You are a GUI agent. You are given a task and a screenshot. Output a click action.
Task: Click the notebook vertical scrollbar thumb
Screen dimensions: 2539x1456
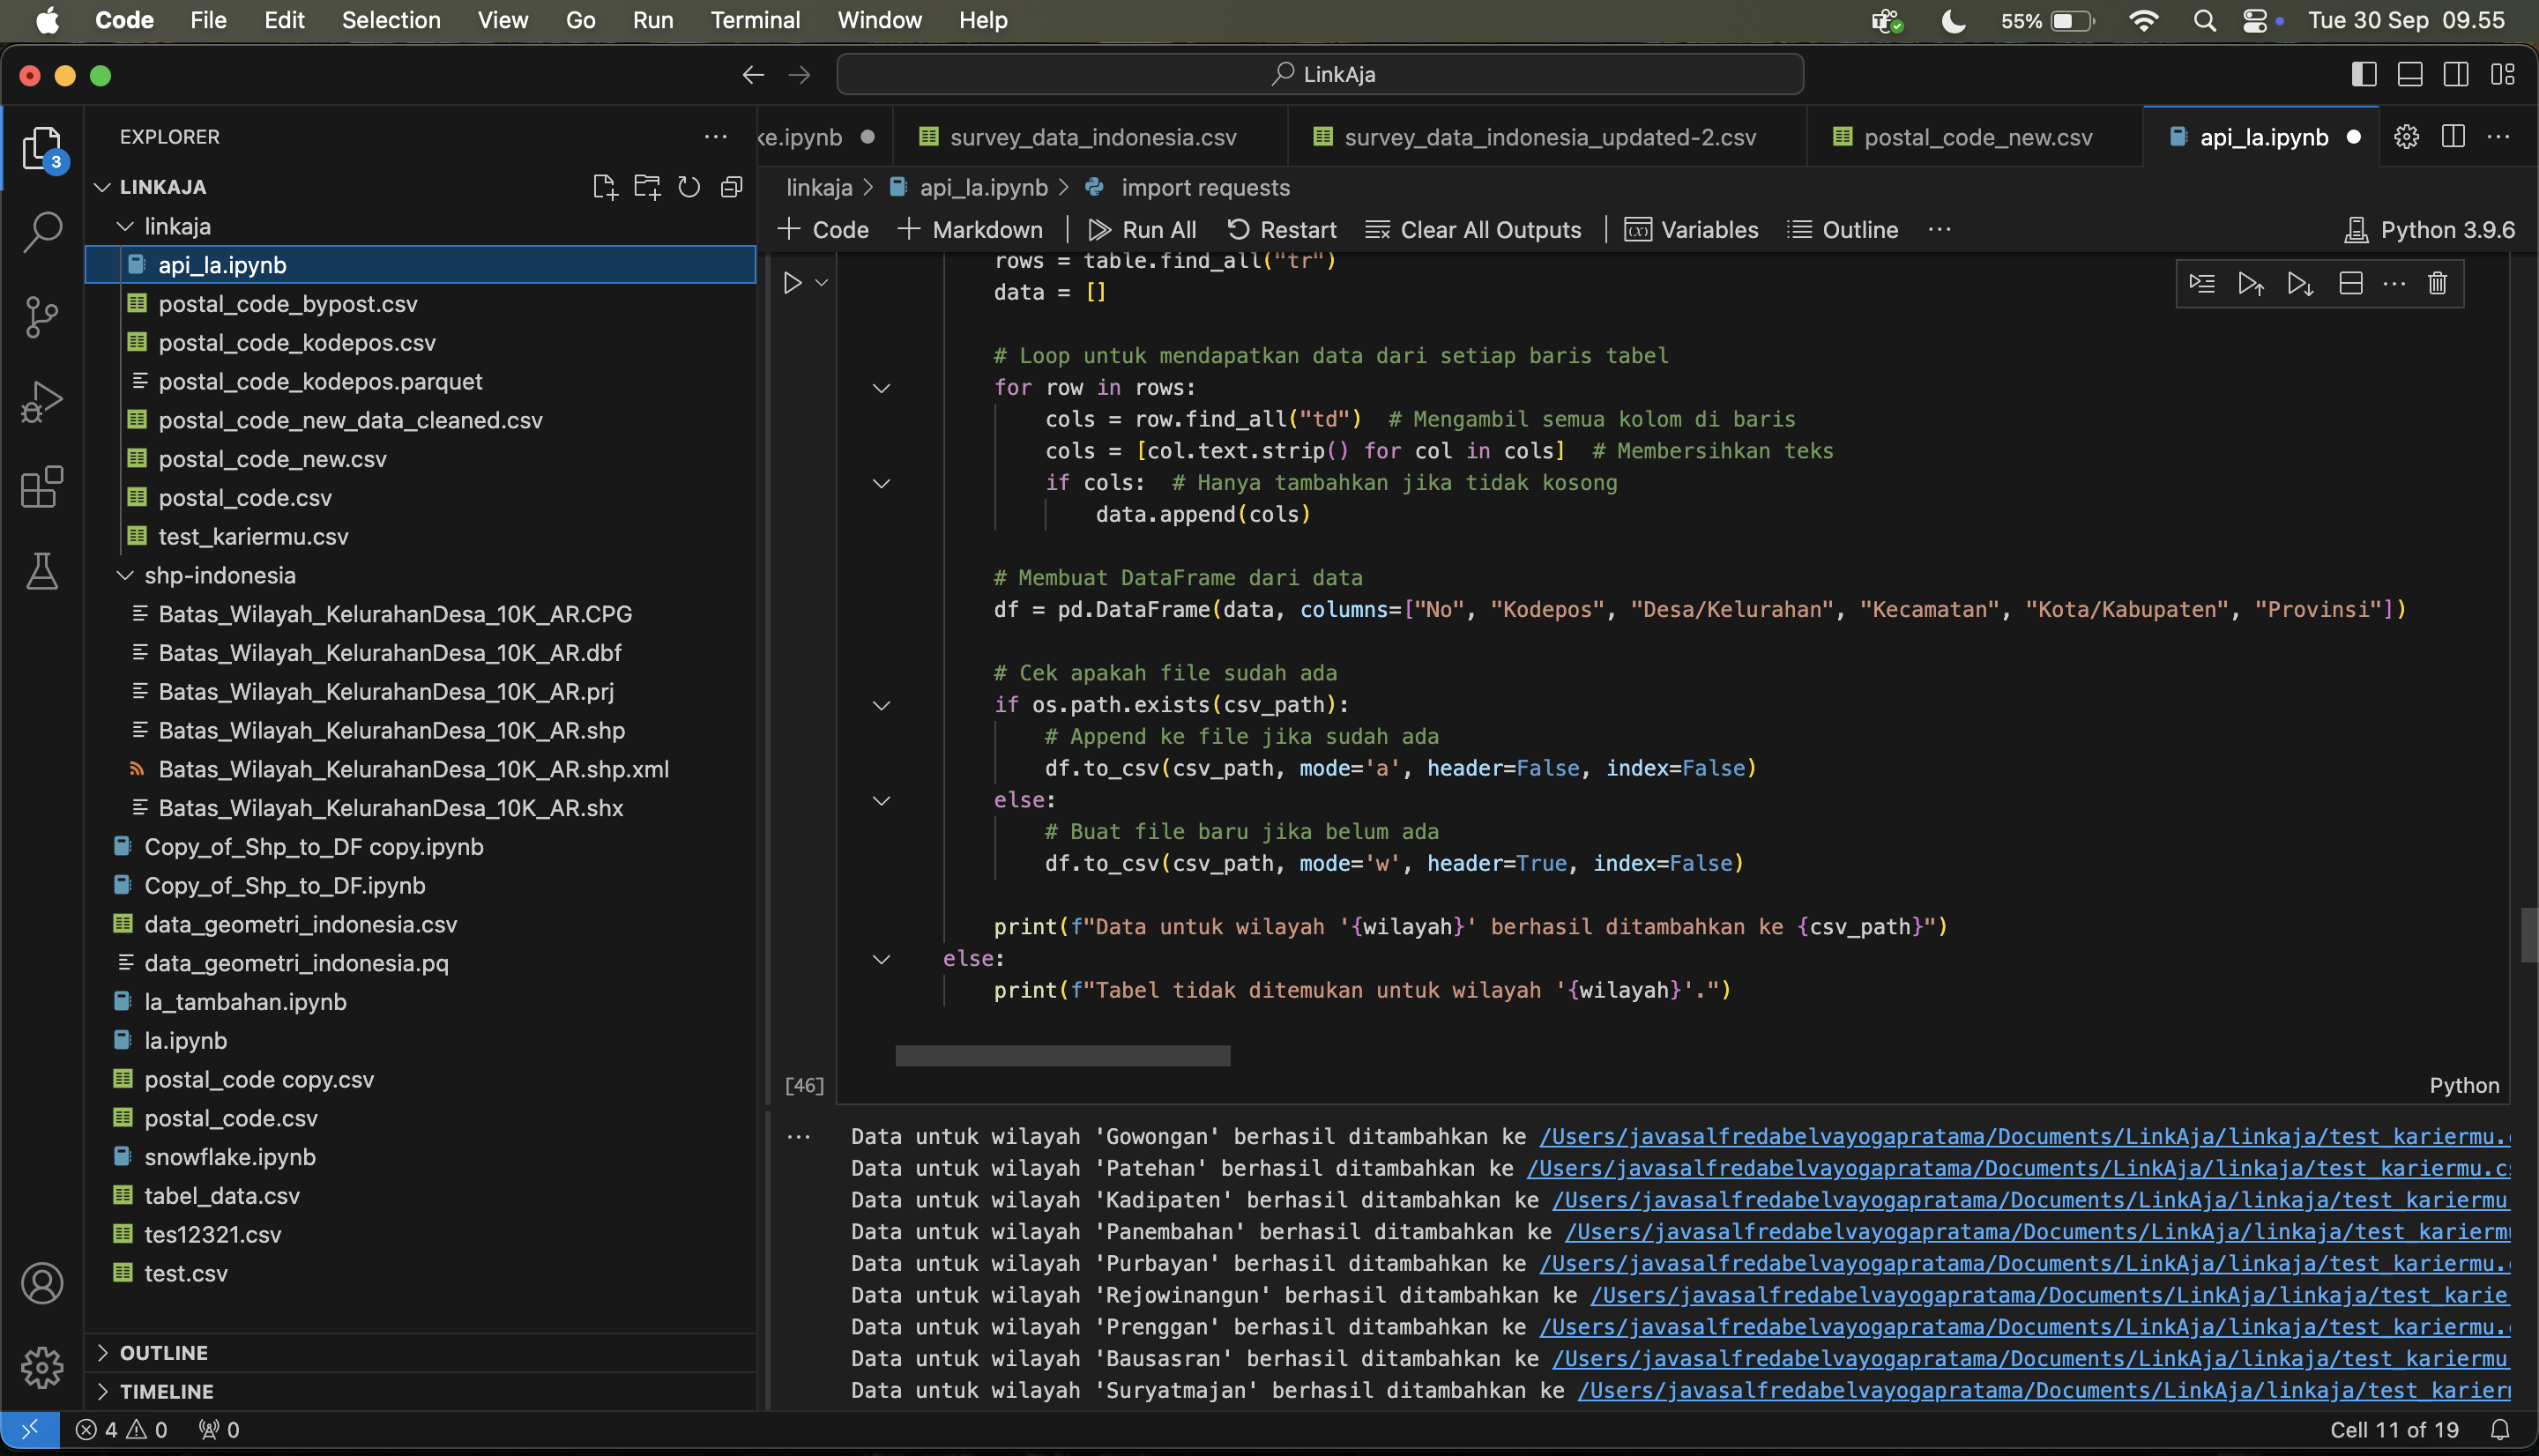coord(2529,934)
